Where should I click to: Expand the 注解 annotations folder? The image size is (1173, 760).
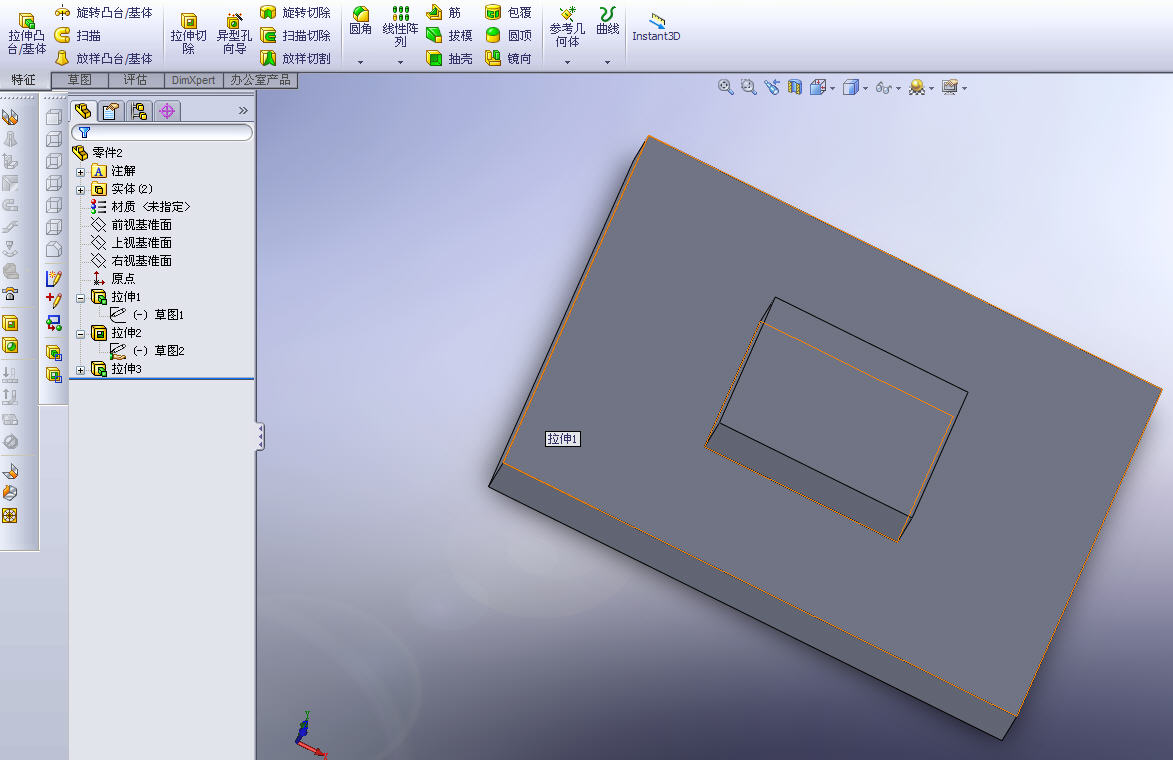point(81,172)
